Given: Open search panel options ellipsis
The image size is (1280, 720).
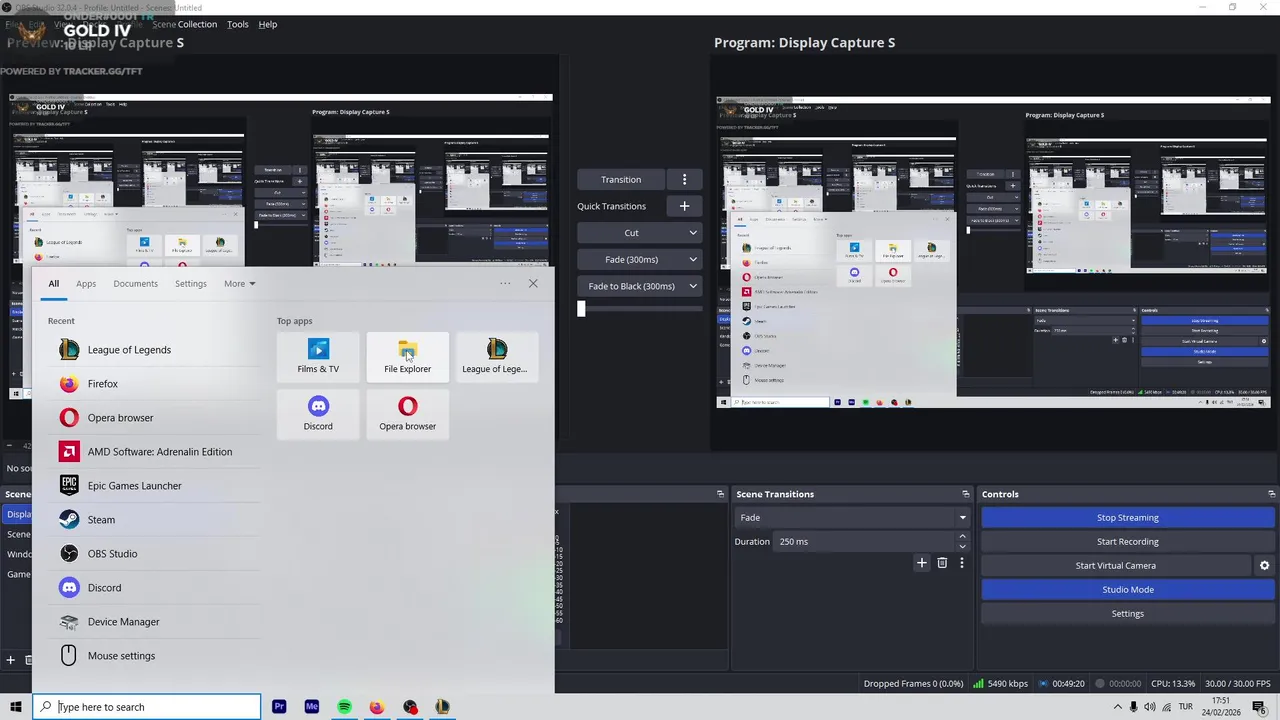Looking at the screenshot, I should point(505,284).
